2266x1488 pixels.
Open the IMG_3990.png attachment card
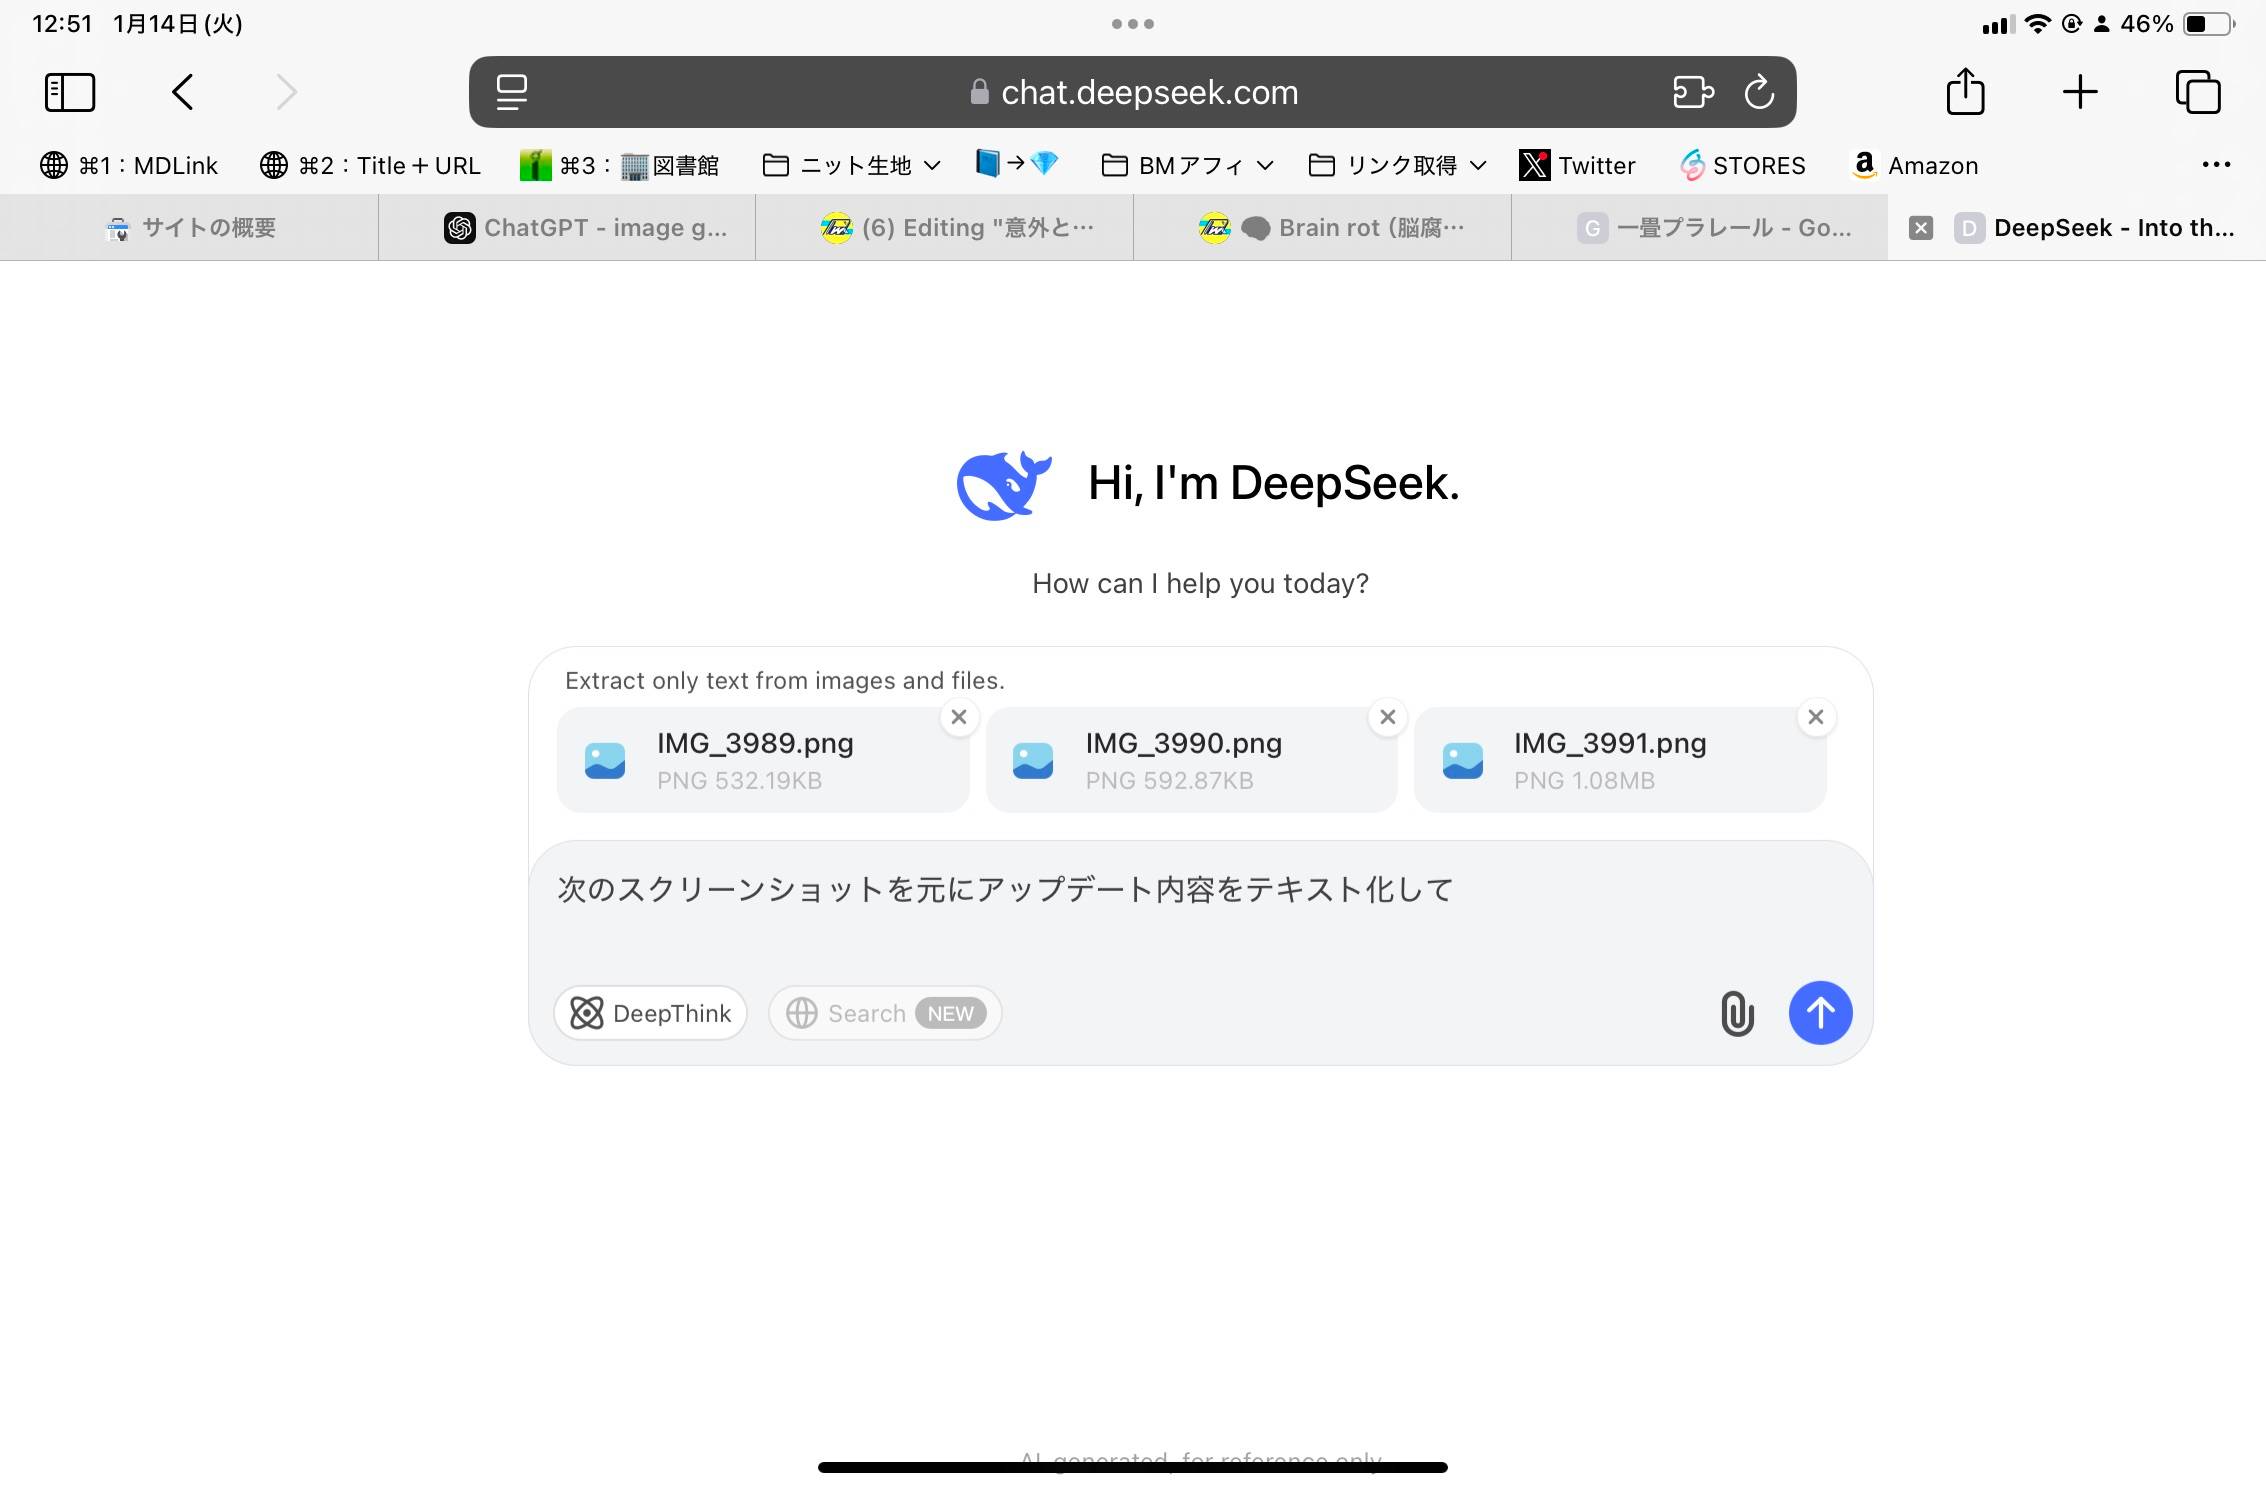click(x=1191, y=760)
